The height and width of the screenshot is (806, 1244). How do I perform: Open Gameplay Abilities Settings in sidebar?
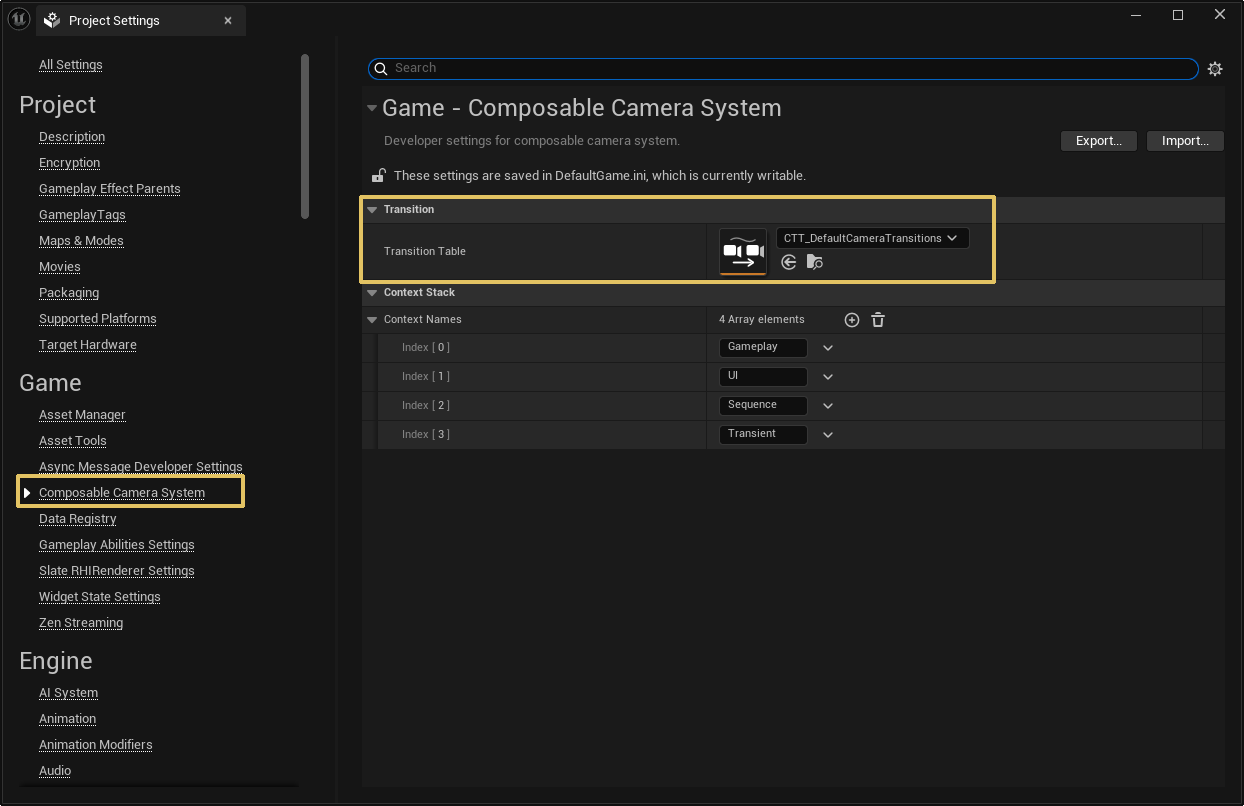click(116, 545)
